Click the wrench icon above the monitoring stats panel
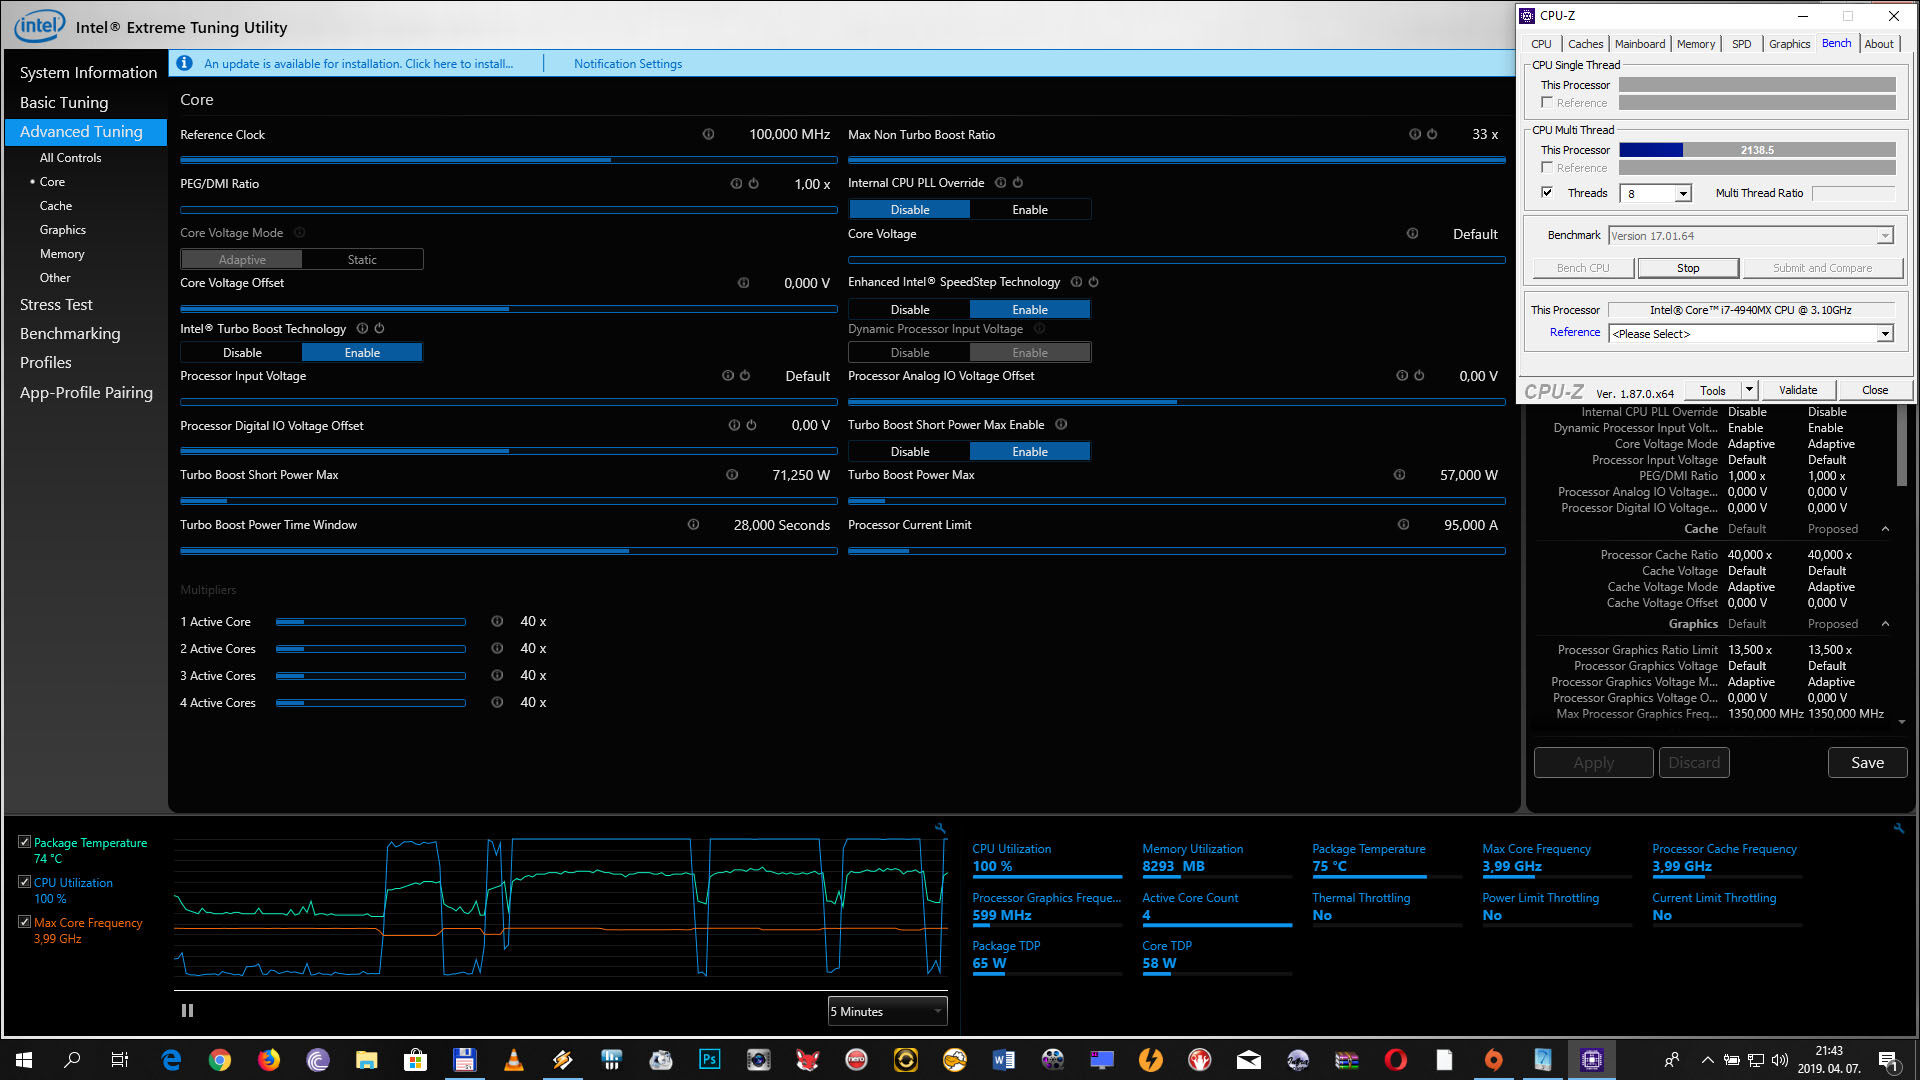This screenshot has width=1920, height=1080. (x=1899, y=828)
